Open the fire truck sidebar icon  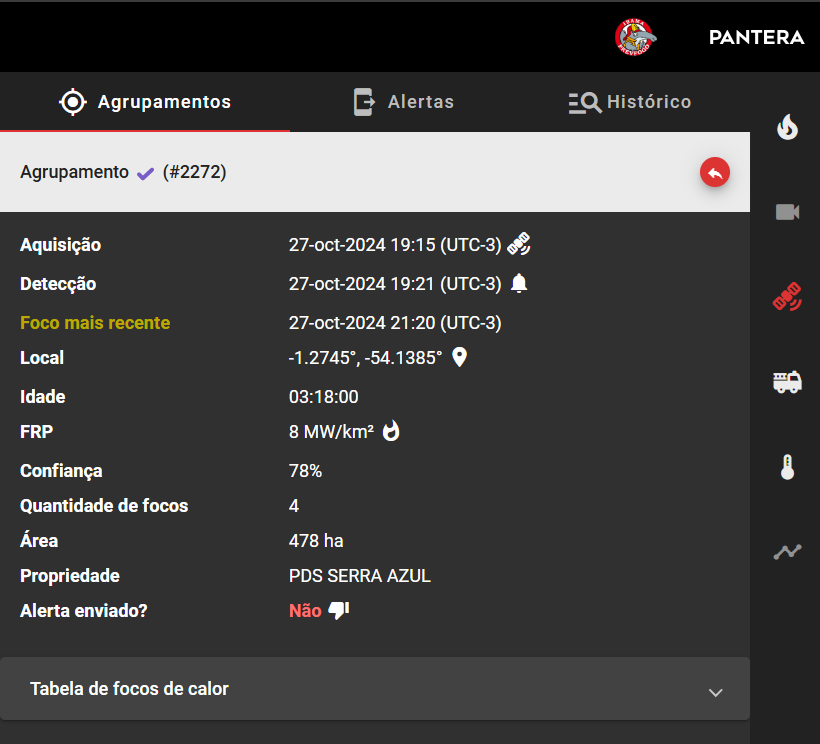tap(787, 382)
